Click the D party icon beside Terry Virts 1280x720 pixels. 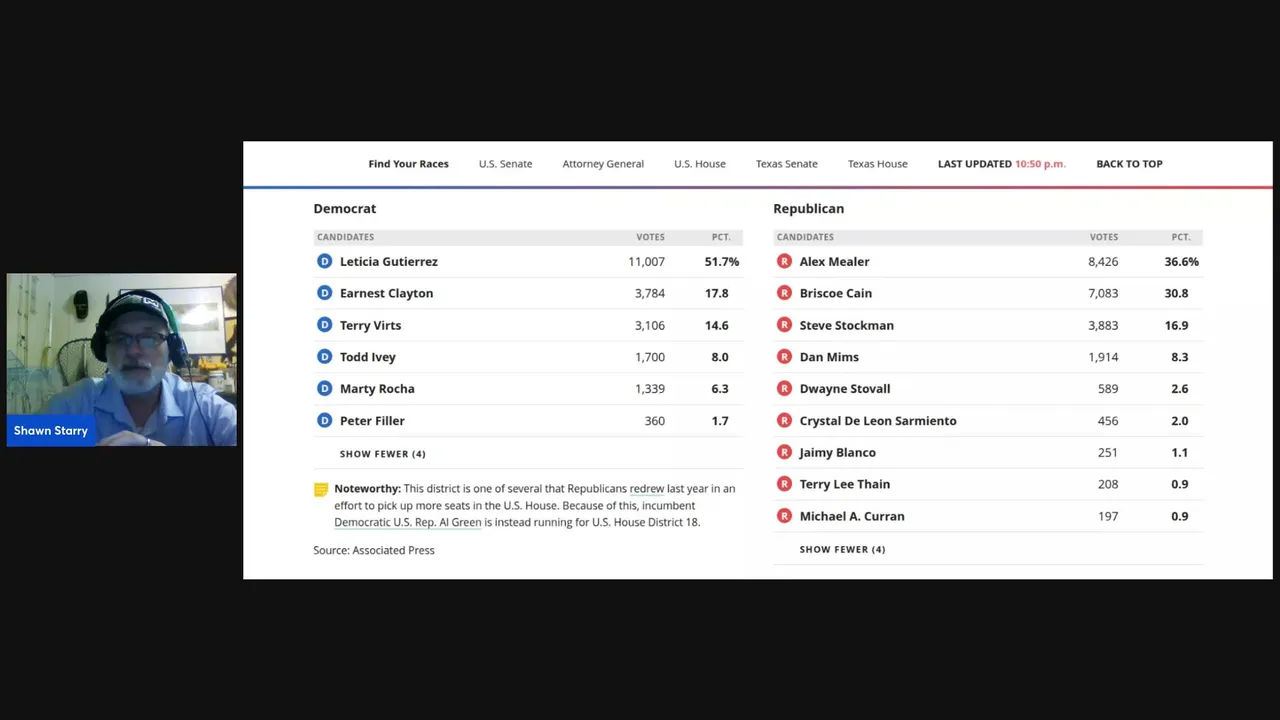pyautogui.click(x=324, y=325)
